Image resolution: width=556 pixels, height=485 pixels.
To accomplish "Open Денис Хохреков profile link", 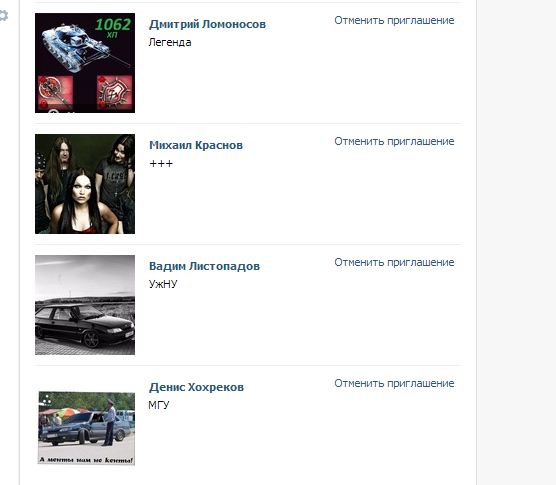I will 196,387.
